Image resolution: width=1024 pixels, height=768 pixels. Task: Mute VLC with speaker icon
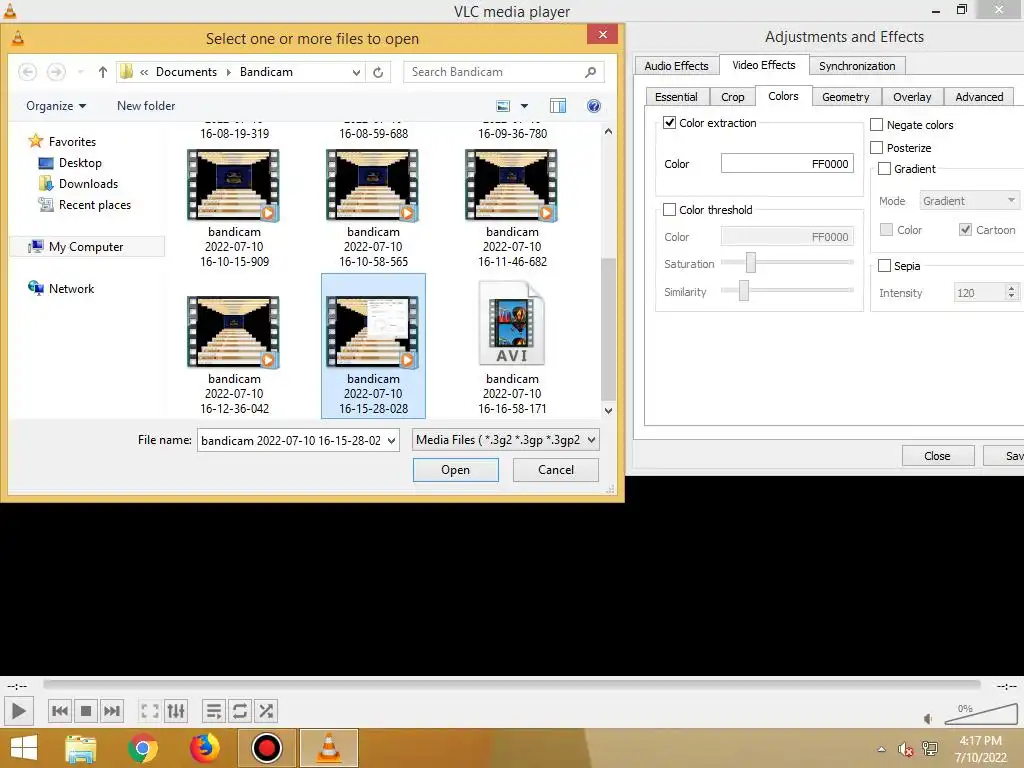pyautogui.click(x=928, y=718)
